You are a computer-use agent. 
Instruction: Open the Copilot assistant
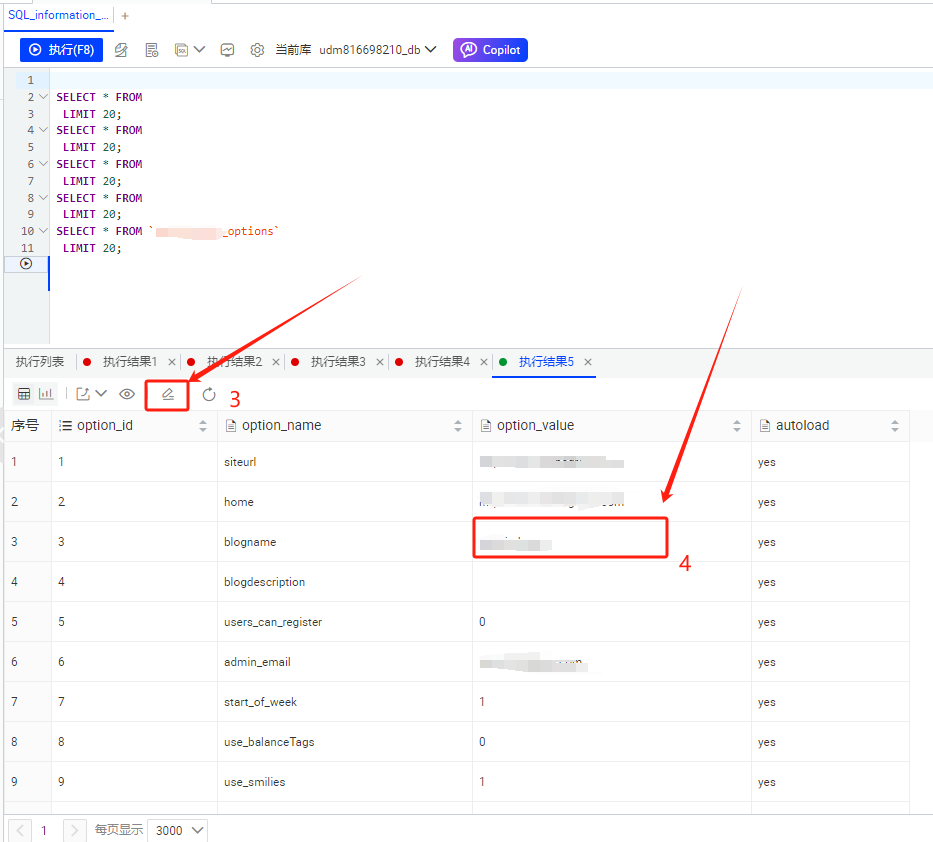(x=490, y=50)
